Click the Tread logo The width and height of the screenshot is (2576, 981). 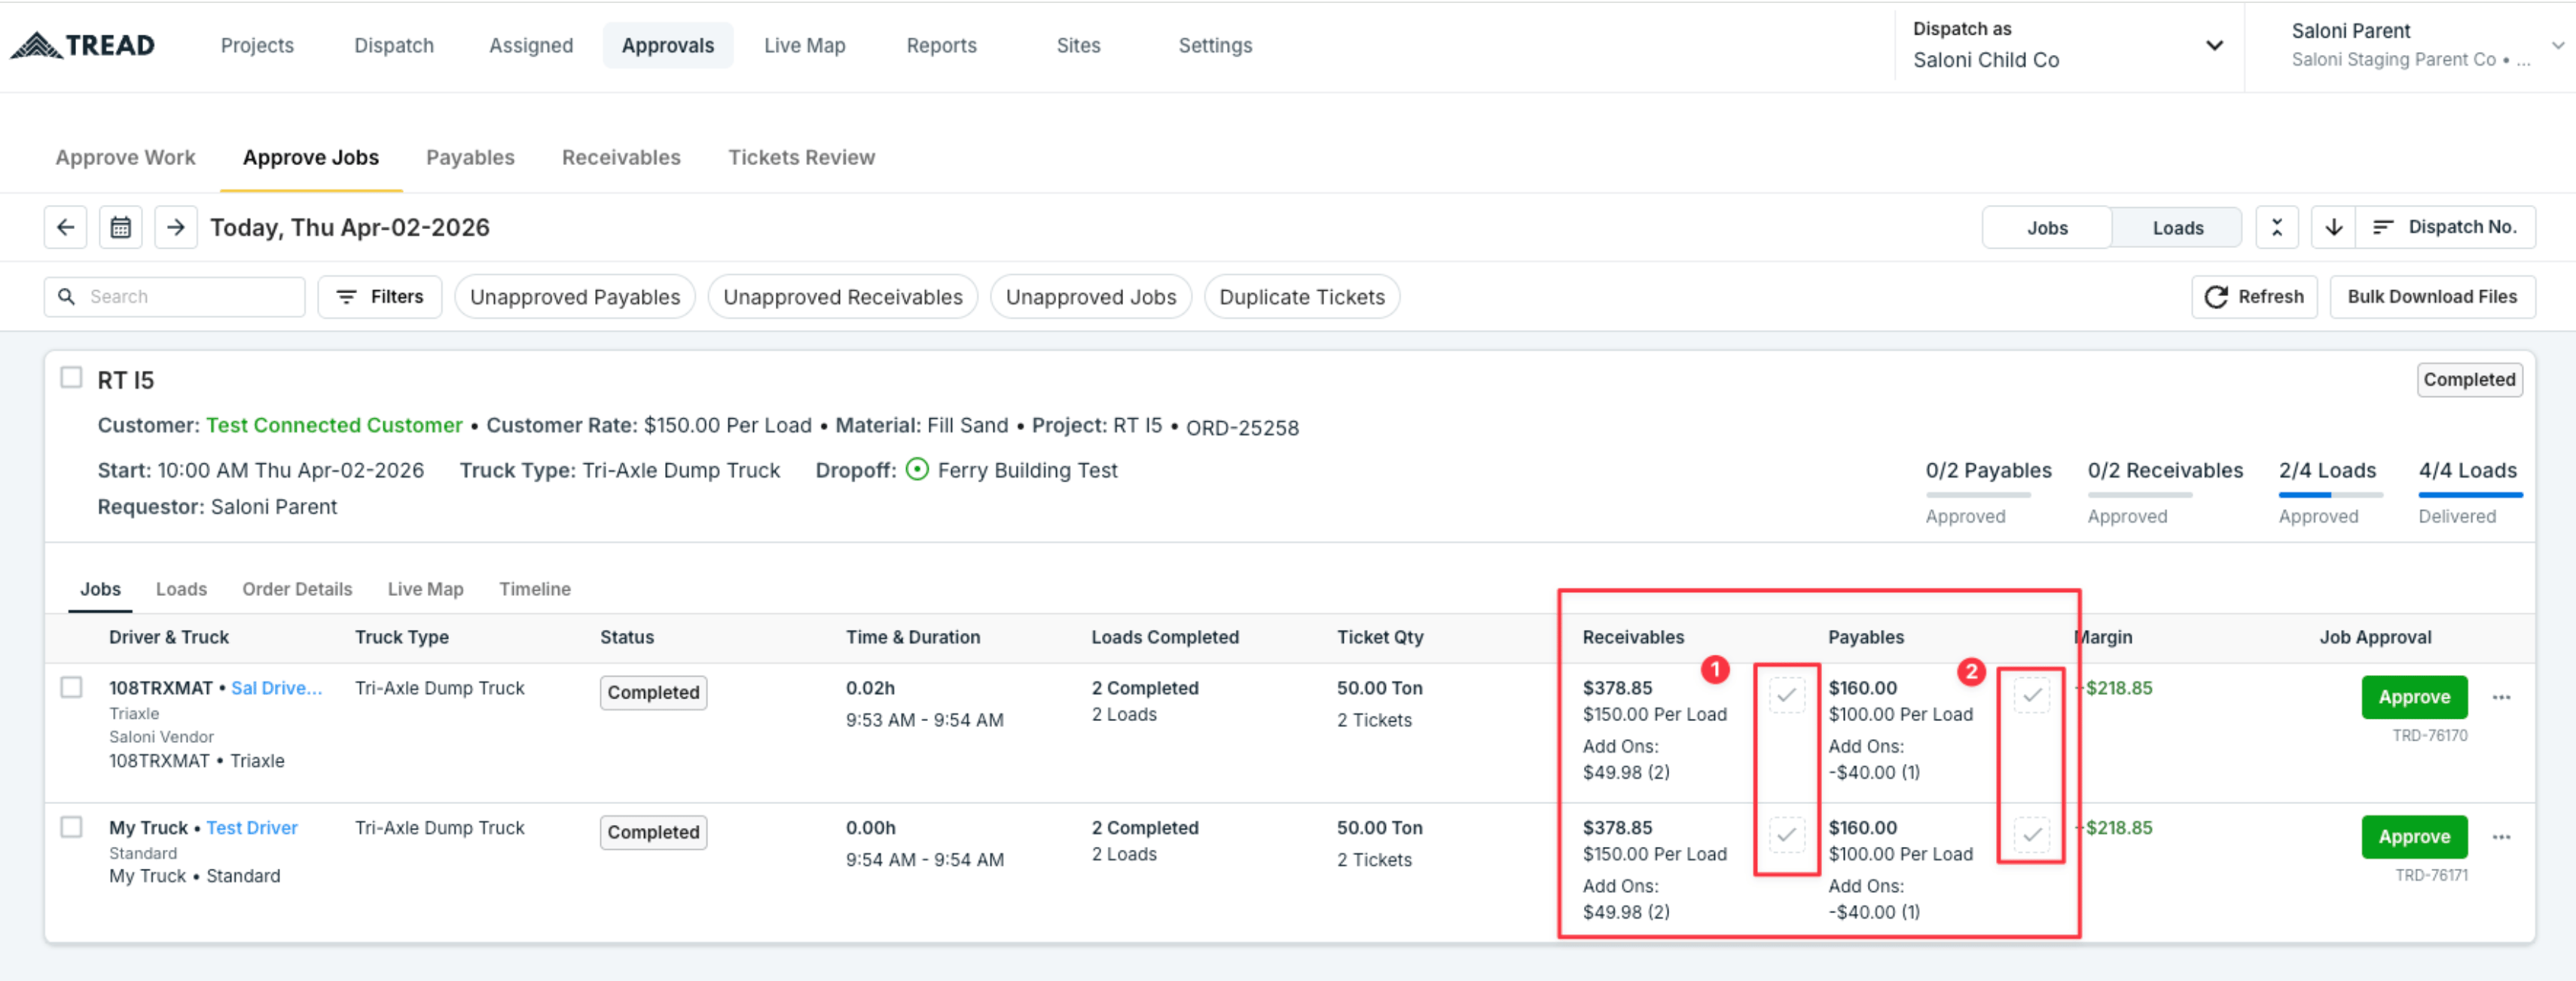pos(83,45)
